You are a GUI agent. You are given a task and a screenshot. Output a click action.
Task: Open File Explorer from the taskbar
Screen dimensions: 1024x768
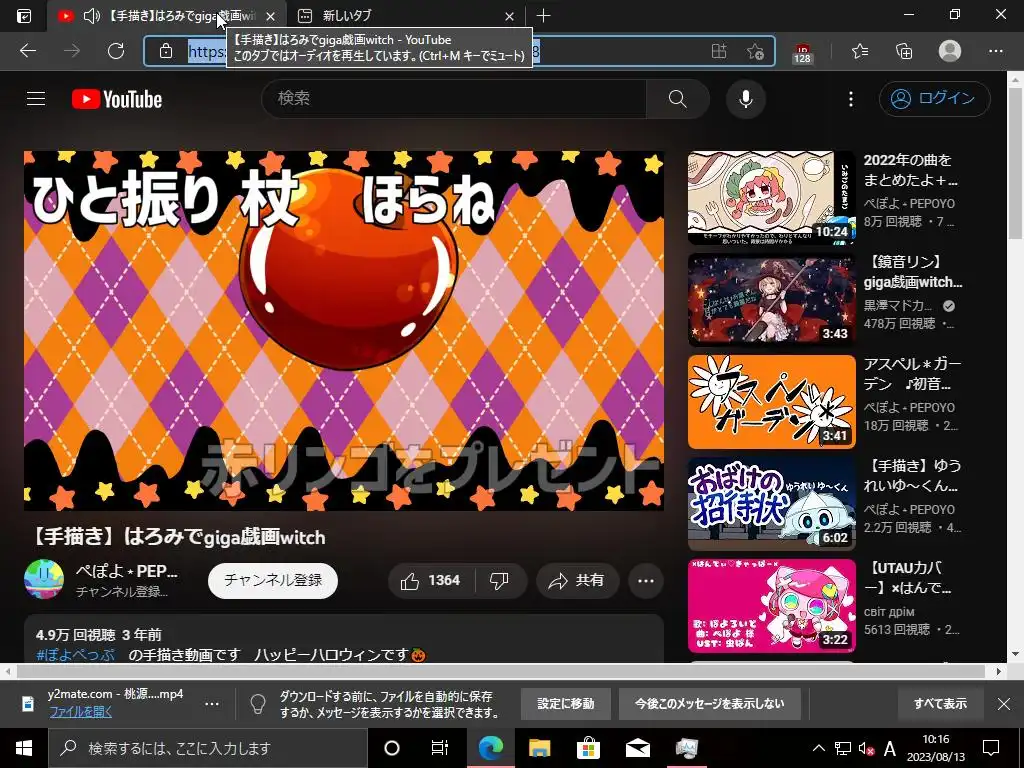pos(539,748)
